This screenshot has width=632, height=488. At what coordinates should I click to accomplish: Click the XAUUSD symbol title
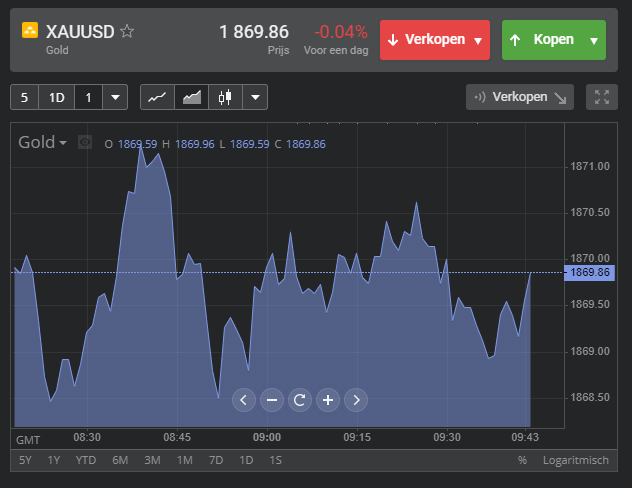tap(80, 32)
